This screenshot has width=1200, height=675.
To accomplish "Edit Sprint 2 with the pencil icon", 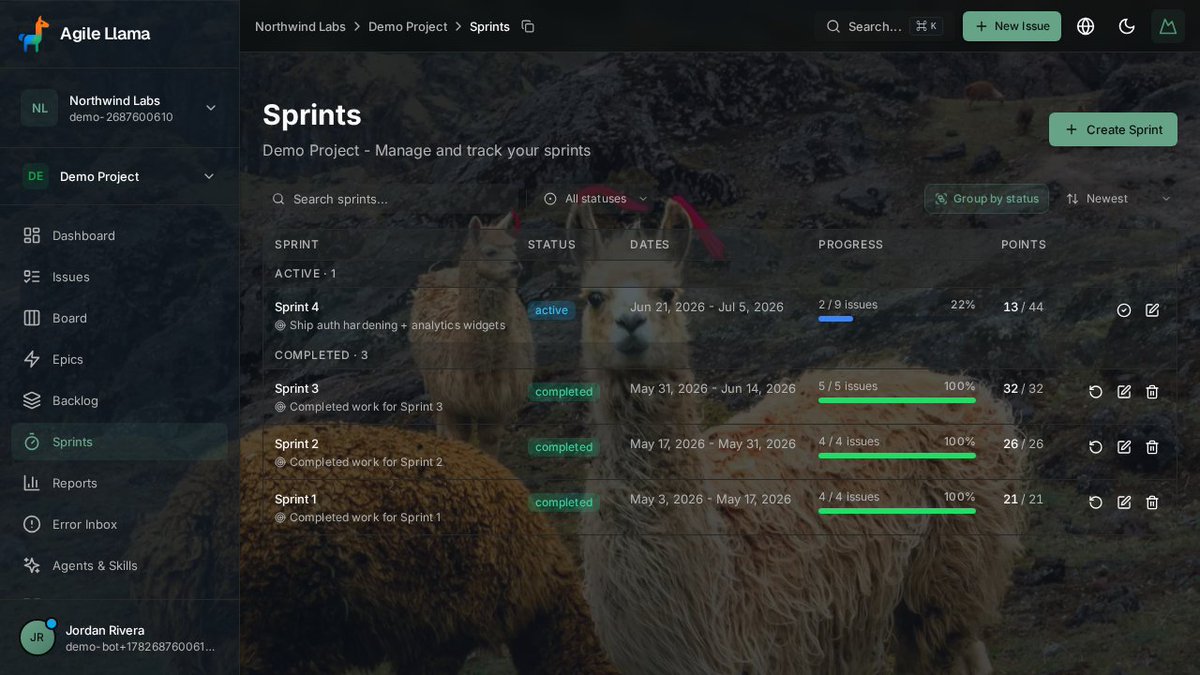I will coord(1124,447).
